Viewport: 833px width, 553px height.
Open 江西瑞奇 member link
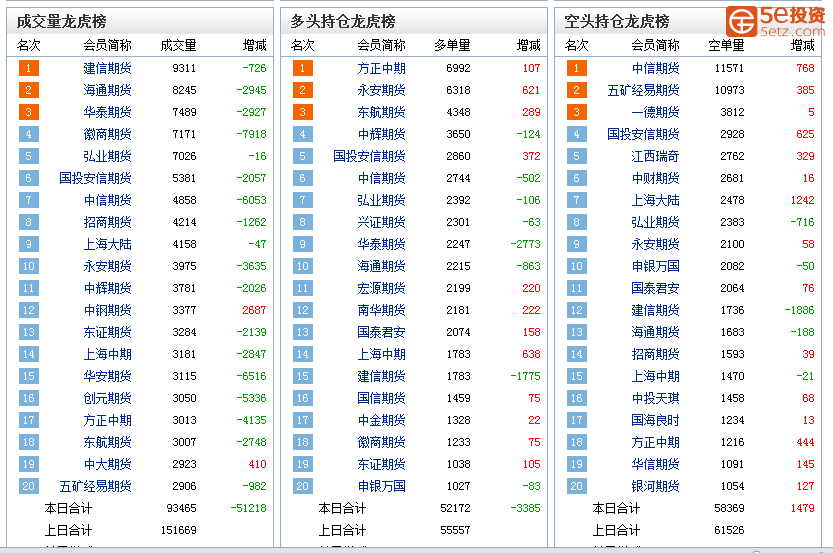pos(656,156)
